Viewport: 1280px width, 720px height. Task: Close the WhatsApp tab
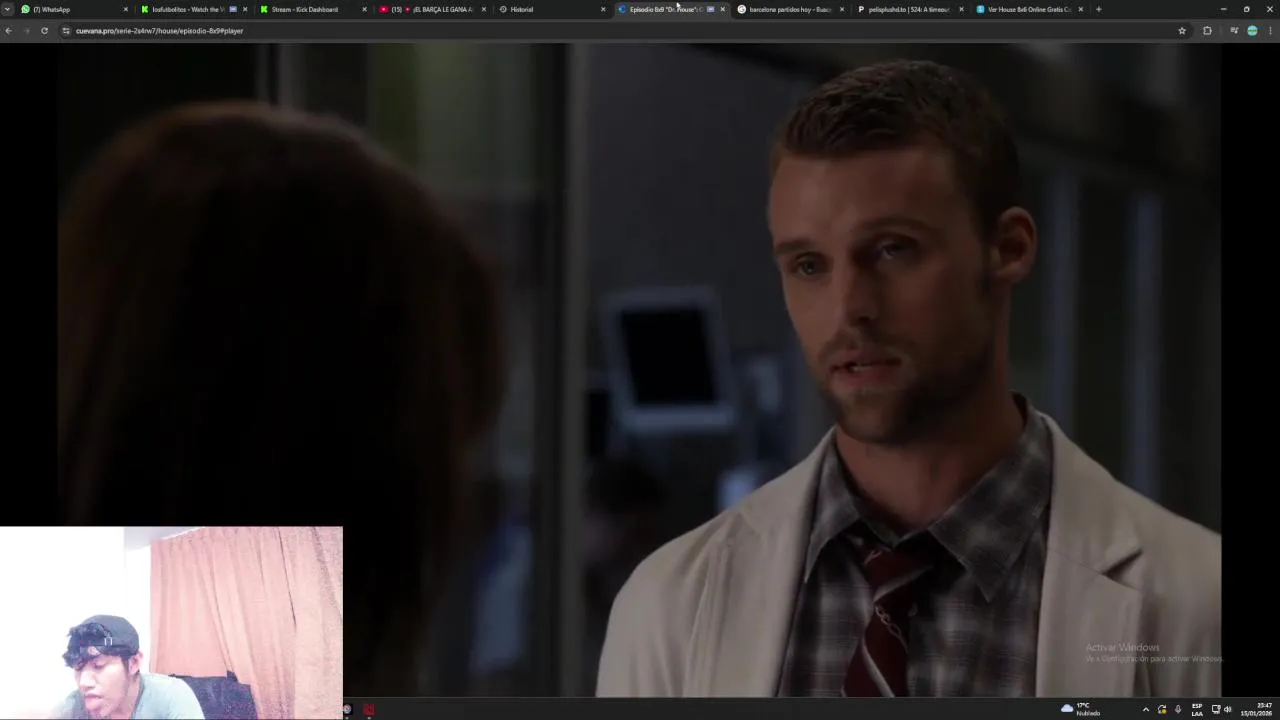(126, 9)
